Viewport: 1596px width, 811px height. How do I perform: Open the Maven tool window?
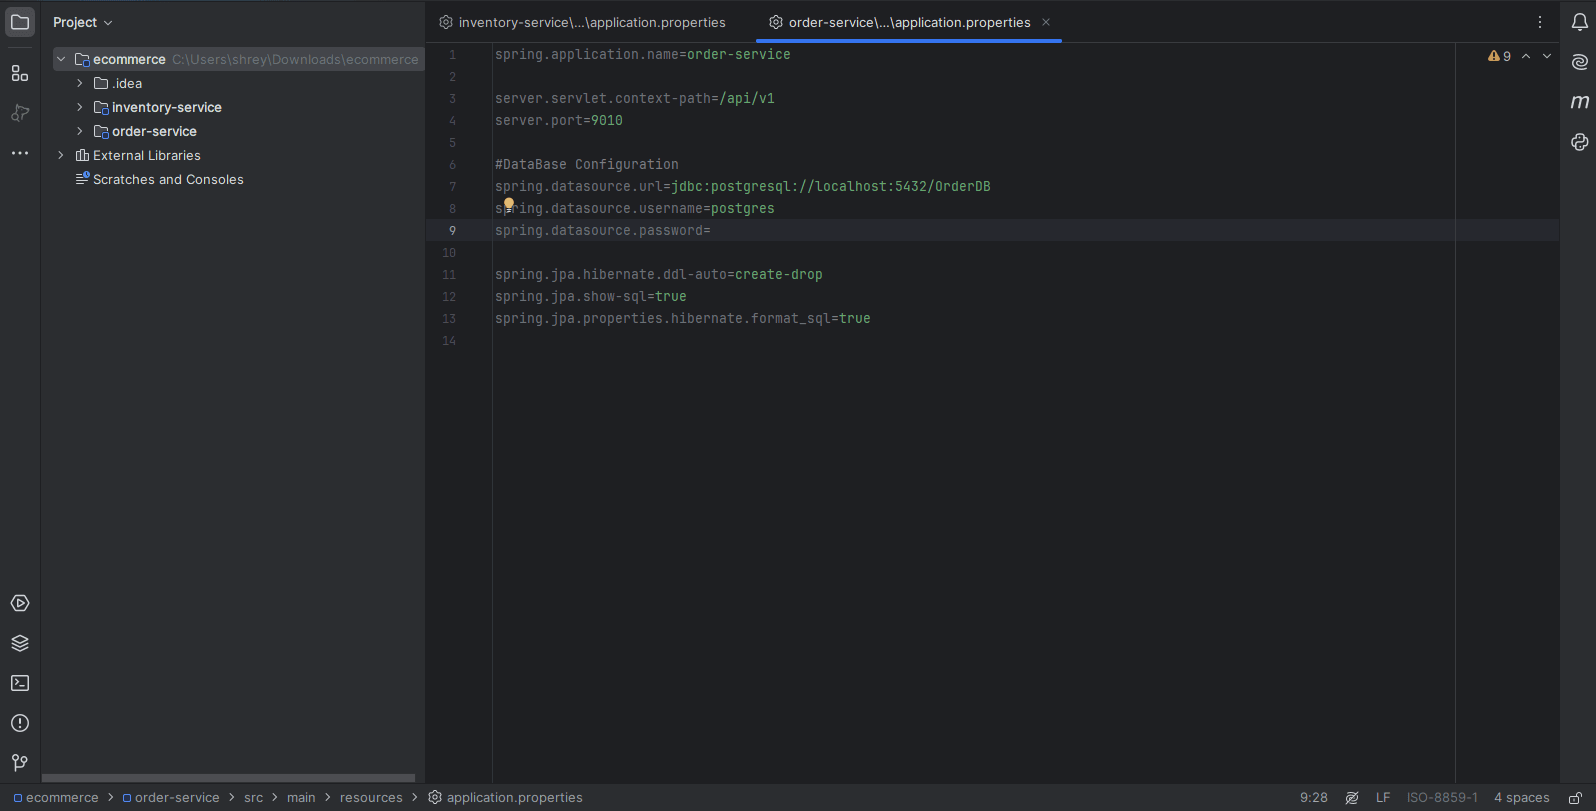click(1580, 102)
